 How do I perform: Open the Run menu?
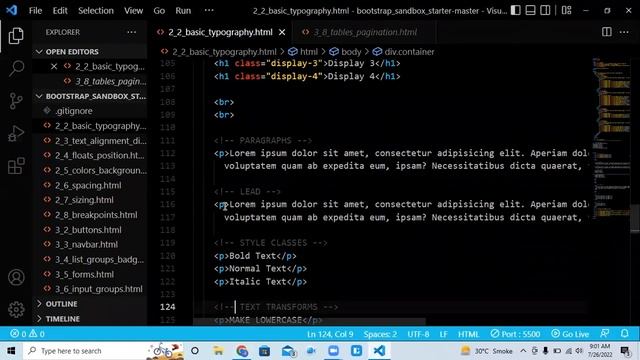183,11
